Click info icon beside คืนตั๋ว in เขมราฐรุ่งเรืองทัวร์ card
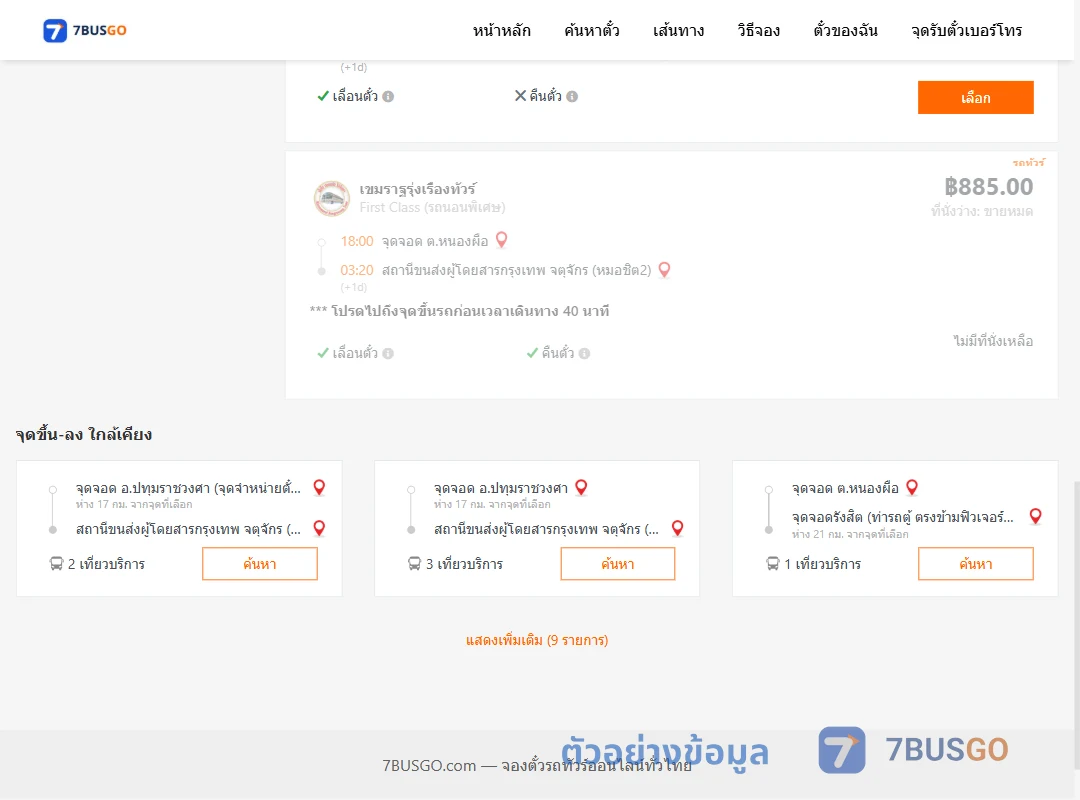The height and width of the screenshot is (800, 1080). 584,353
